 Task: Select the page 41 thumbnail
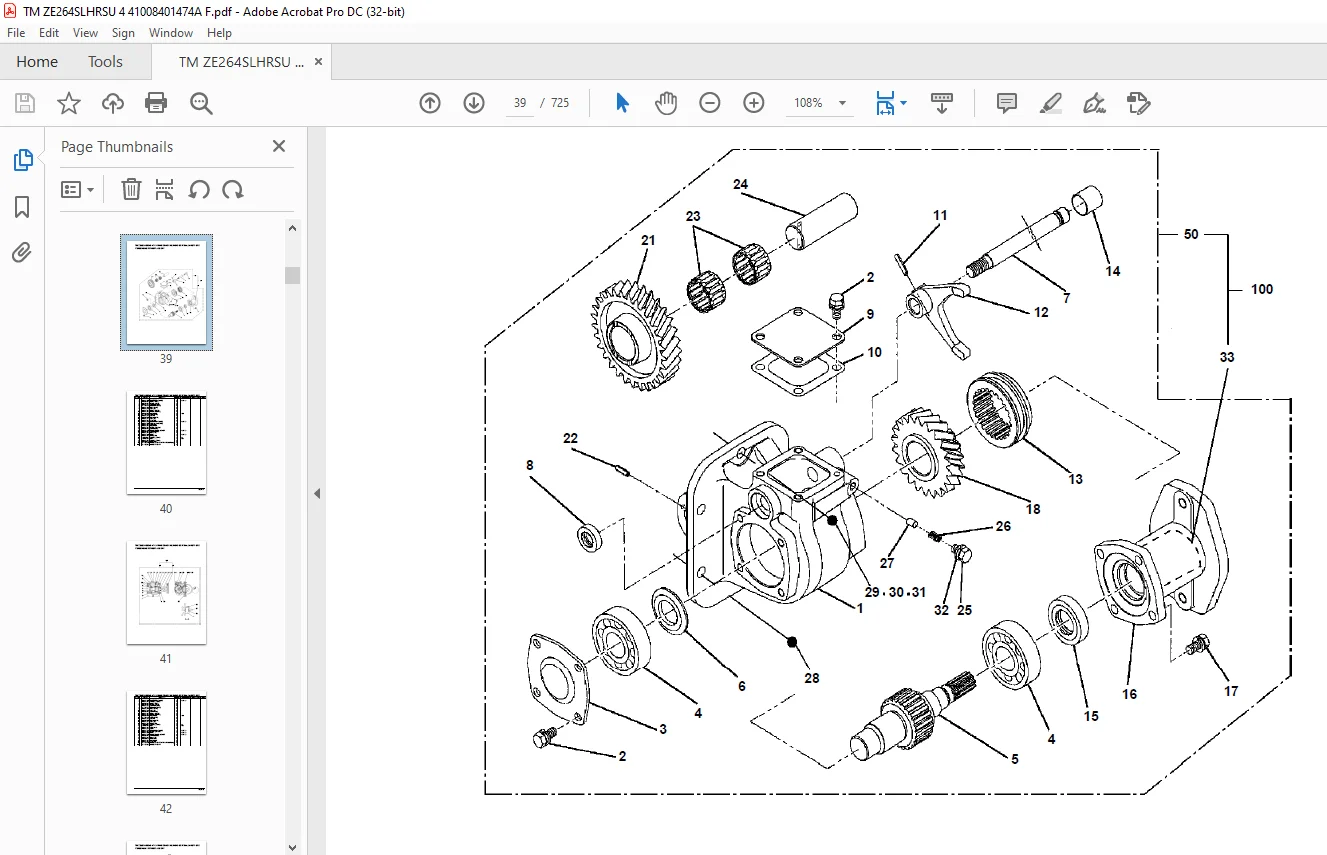tap(166, 593)
